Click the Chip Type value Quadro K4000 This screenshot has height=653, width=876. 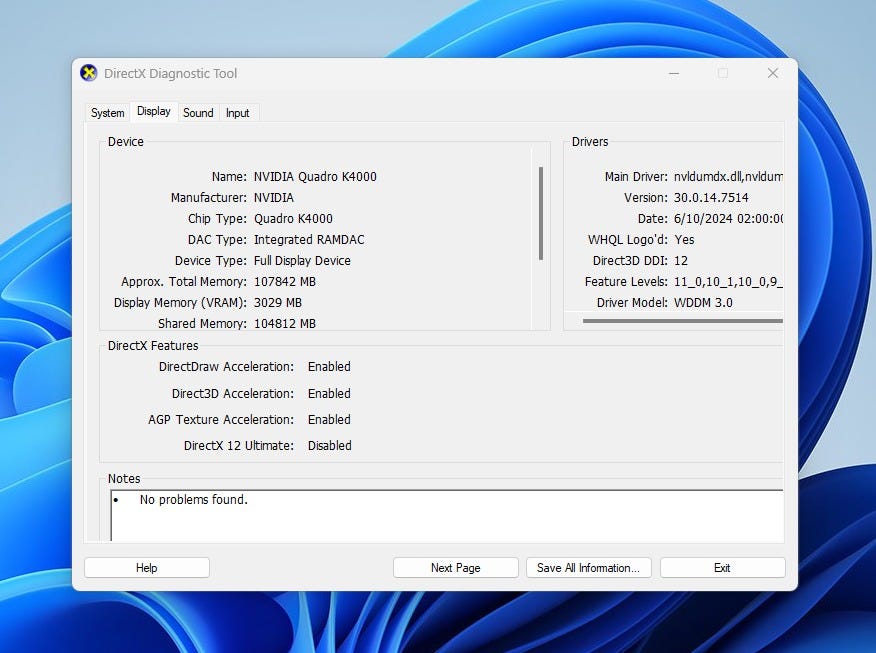293,218
